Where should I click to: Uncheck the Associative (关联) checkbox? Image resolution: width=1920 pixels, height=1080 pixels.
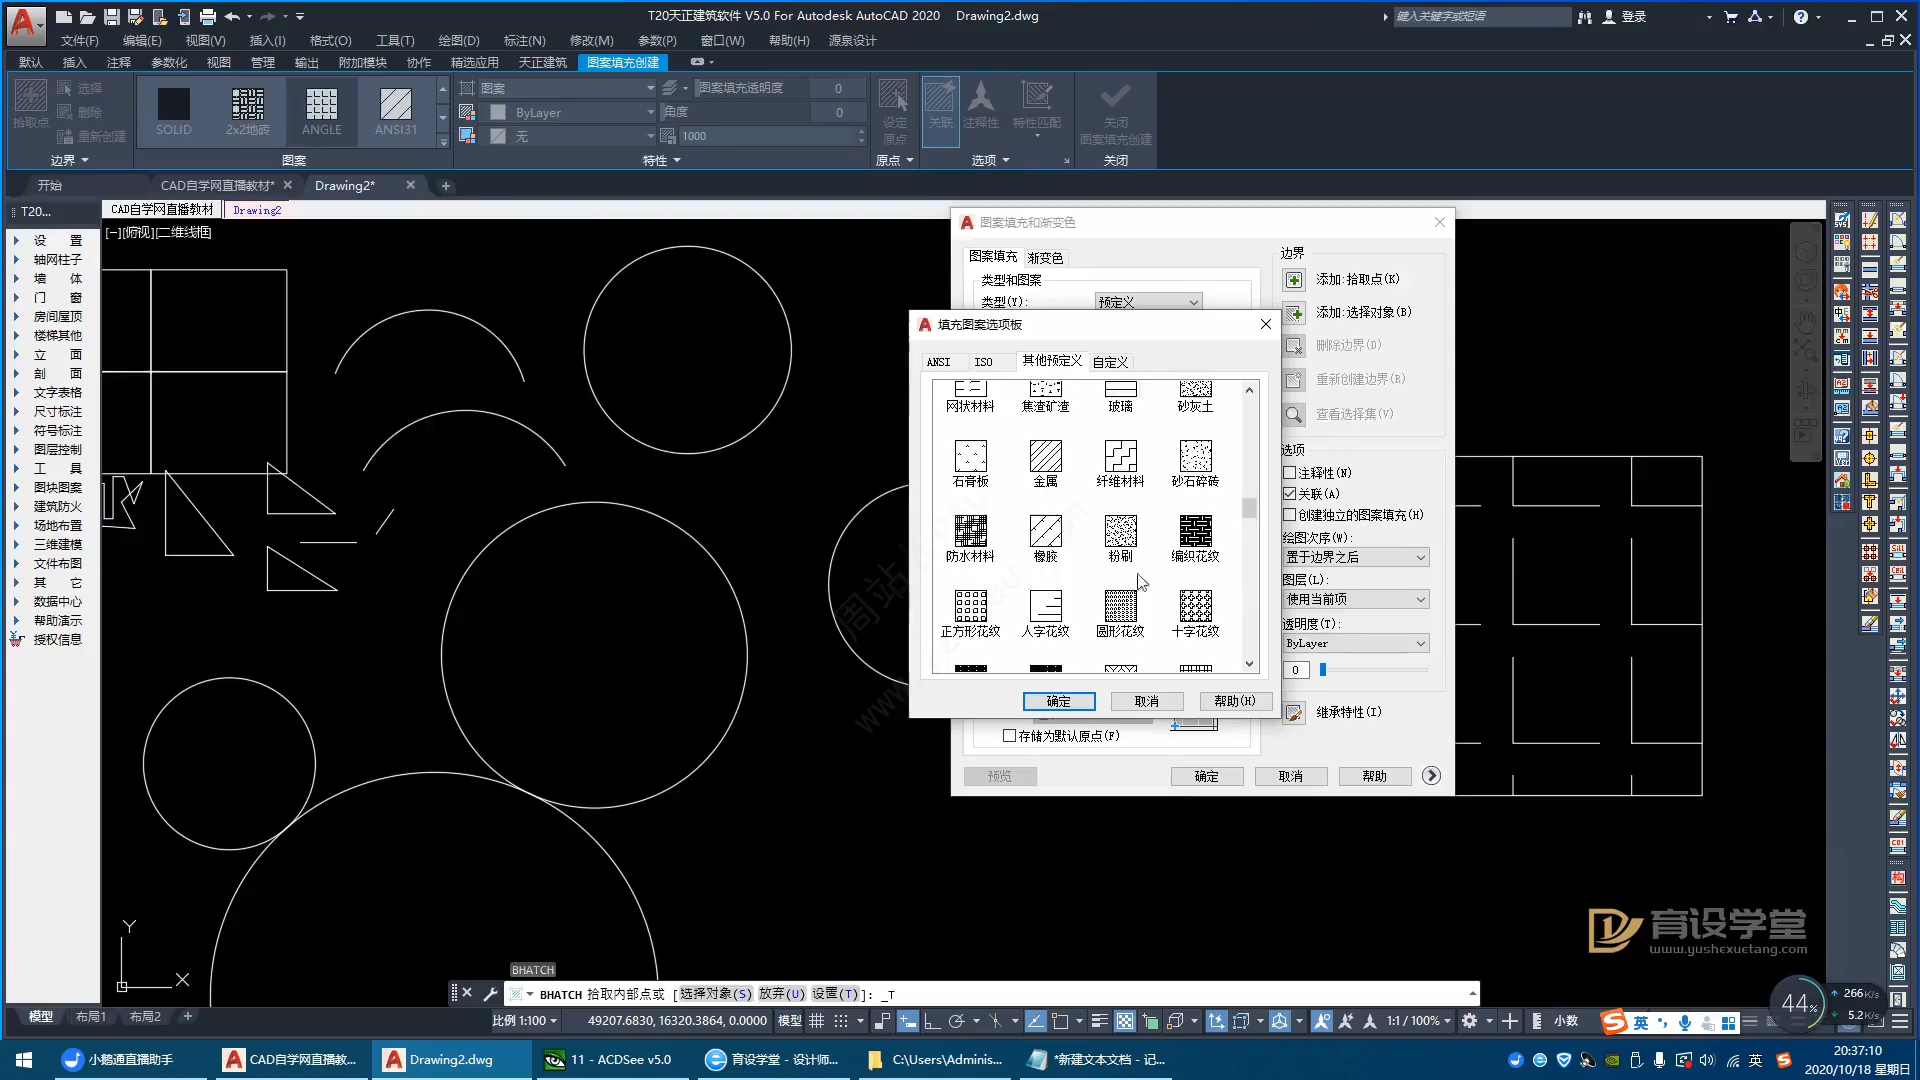[1290, 494]
